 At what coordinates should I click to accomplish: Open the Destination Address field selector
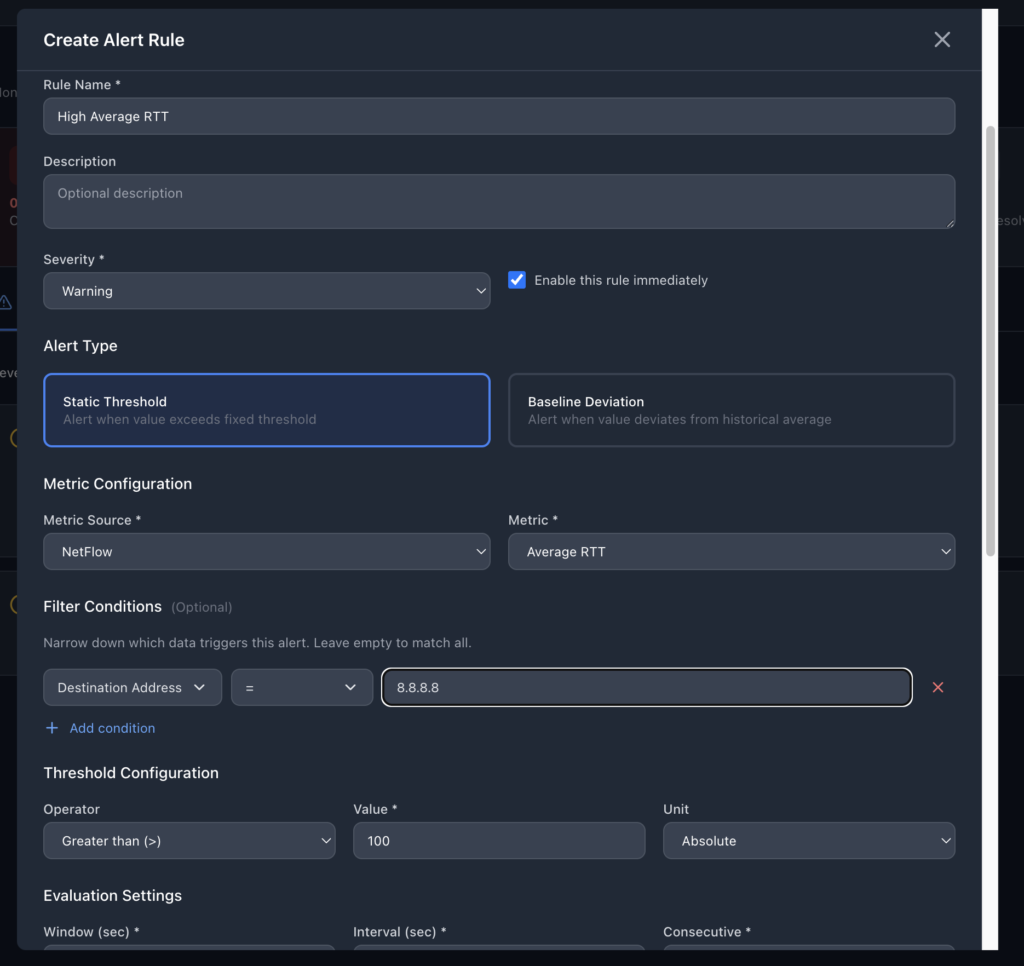click(132, 688)
